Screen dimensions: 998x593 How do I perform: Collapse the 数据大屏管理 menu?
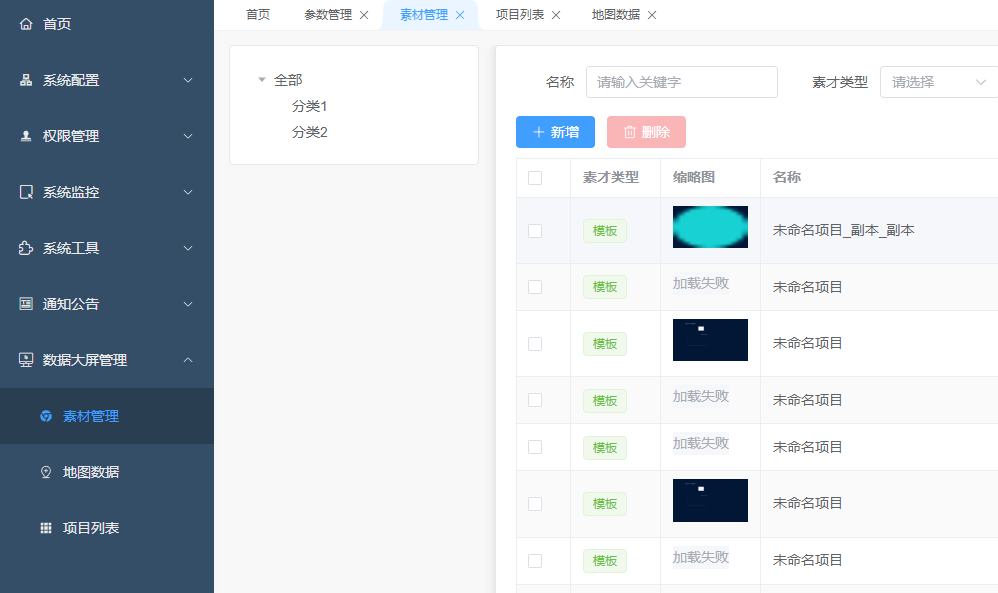188,360
